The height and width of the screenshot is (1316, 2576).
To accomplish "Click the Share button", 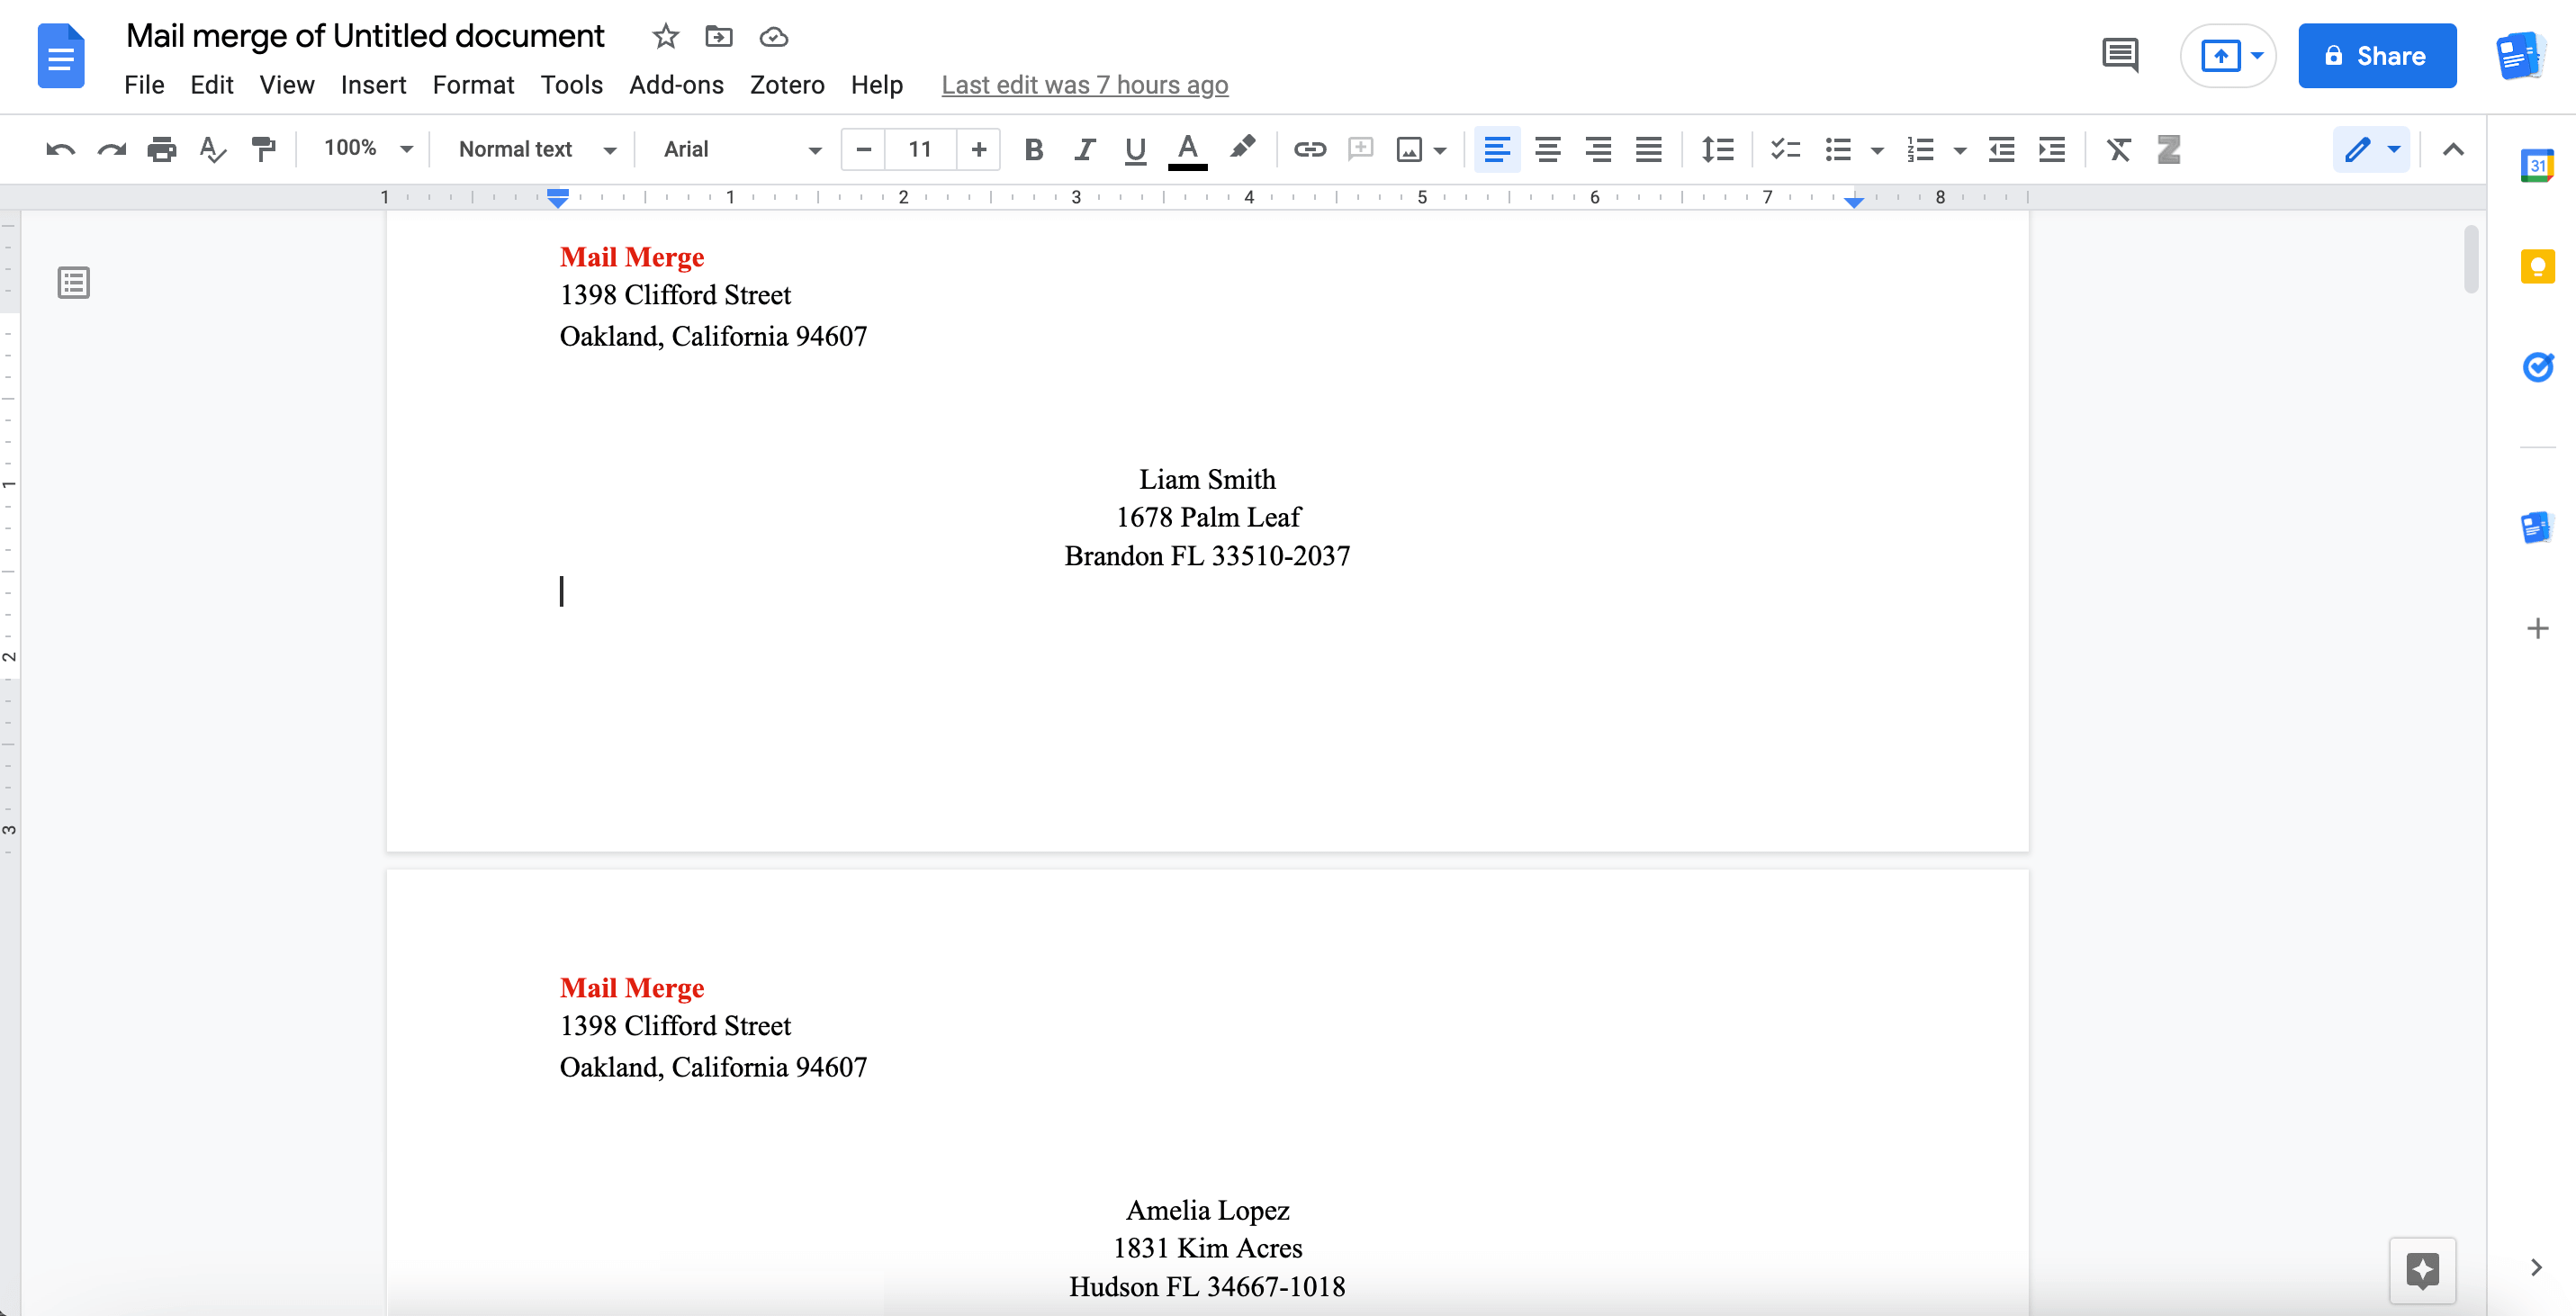I will tap(2373, 56).
